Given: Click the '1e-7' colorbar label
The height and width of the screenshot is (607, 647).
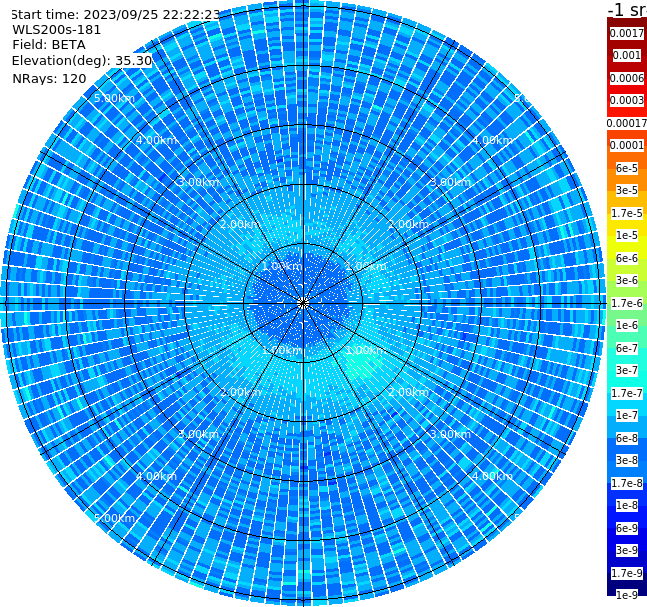Looking at the screenshot, I should pos(627,415).
